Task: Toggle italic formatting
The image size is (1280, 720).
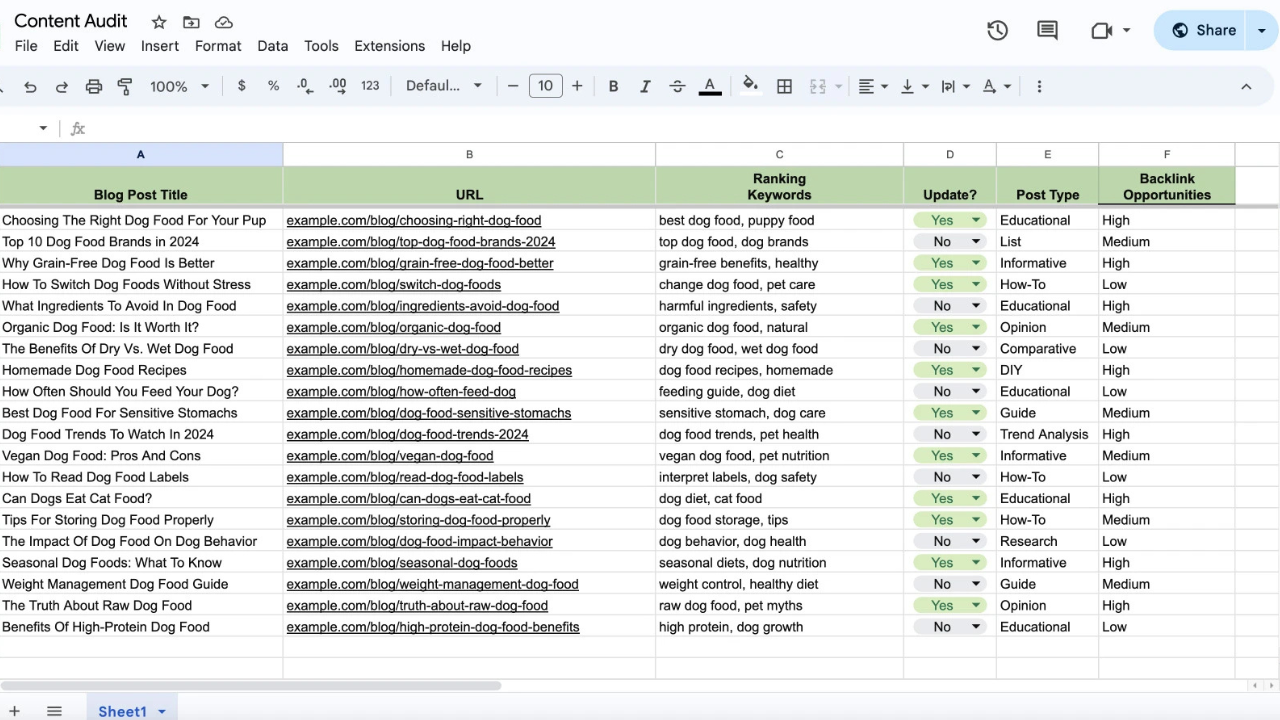Action: (645, 86)
